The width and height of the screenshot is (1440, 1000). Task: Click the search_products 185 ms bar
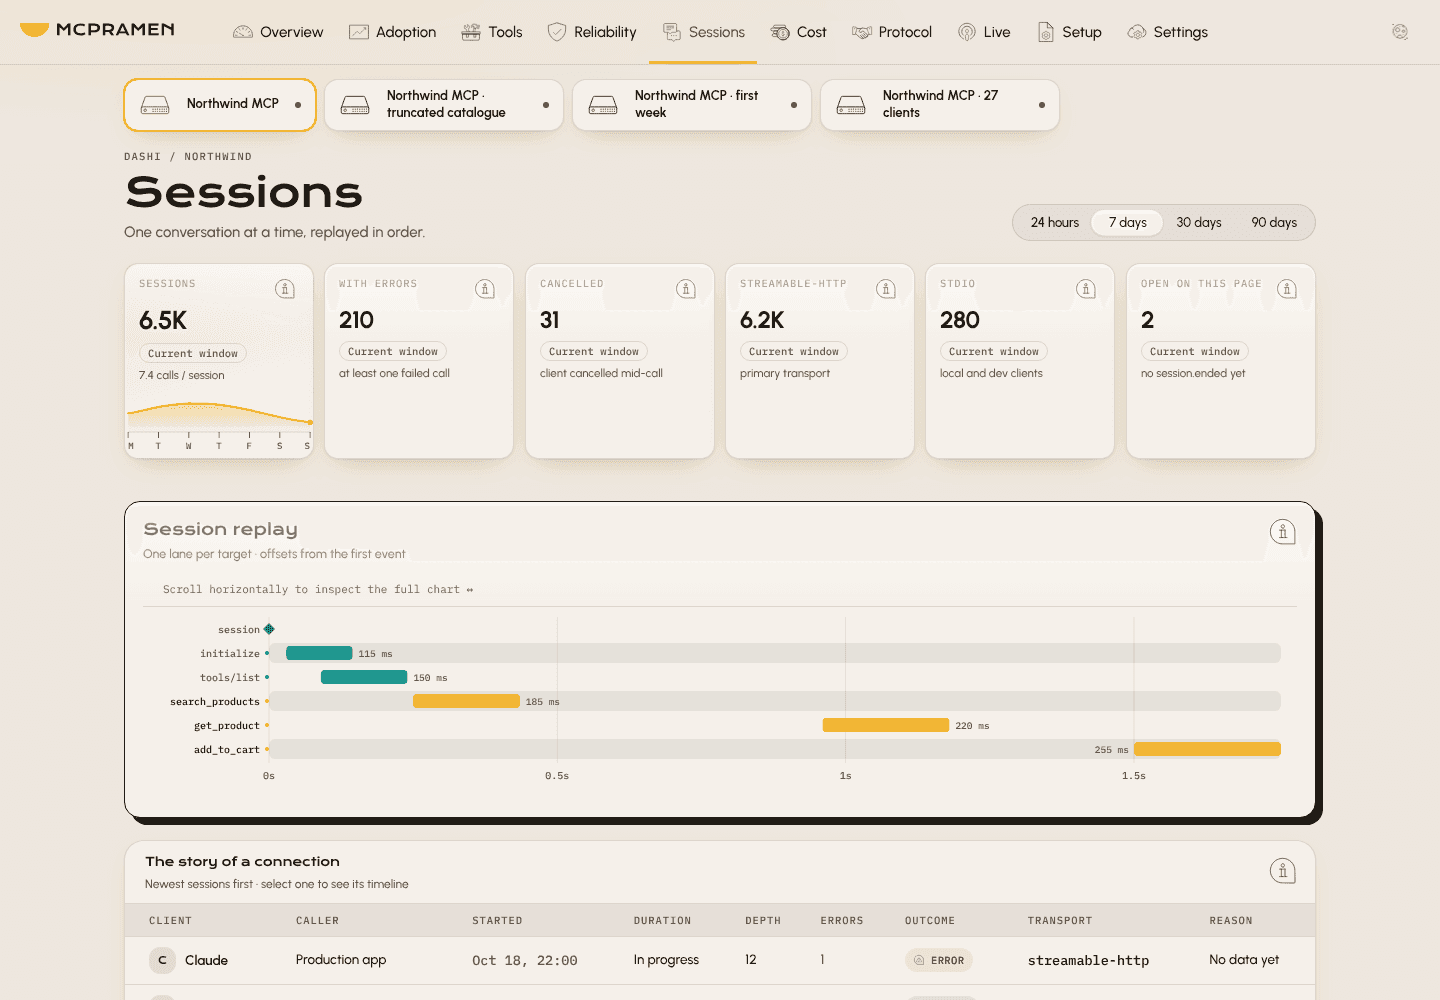point(466,701)
